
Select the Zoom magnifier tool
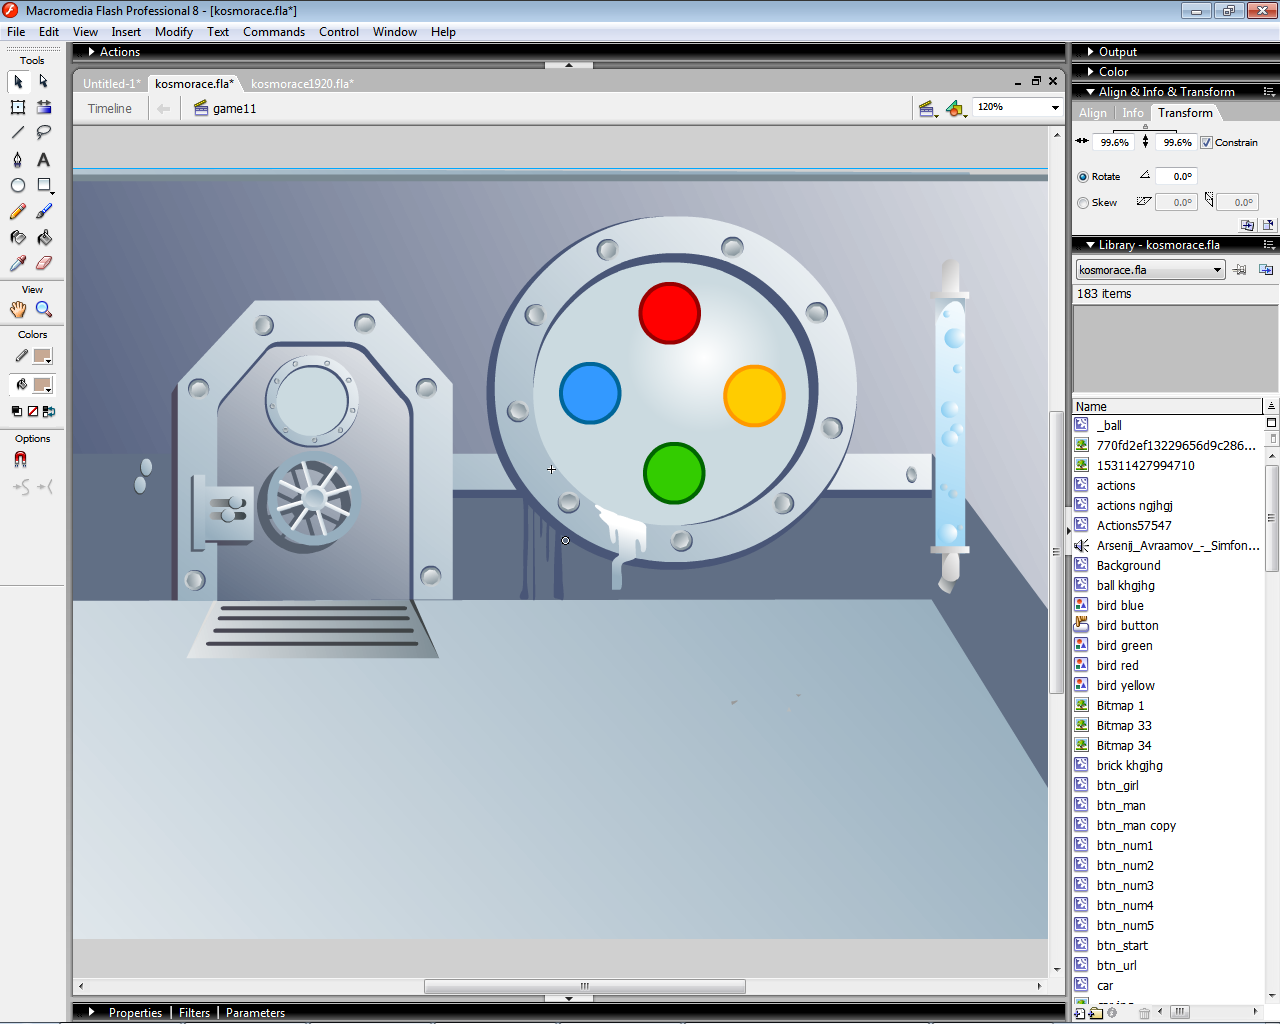44,310
